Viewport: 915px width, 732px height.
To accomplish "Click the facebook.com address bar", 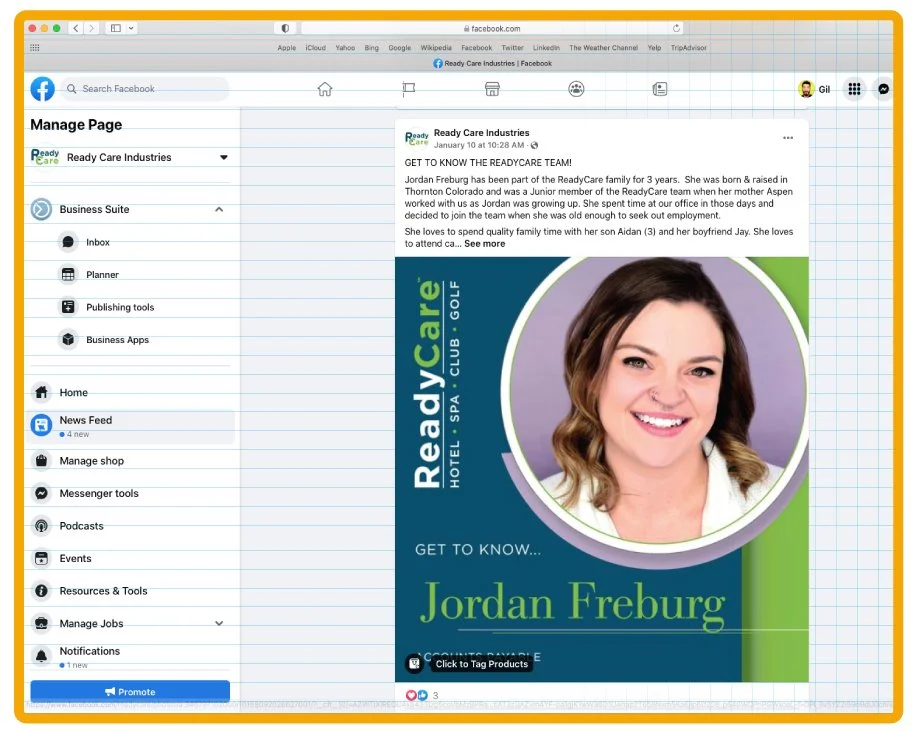I will click(491, 28).
